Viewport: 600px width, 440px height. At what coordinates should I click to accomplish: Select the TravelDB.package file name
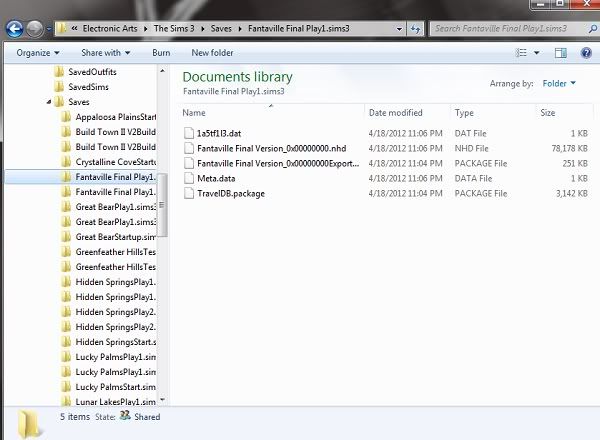tap(231, 194)
